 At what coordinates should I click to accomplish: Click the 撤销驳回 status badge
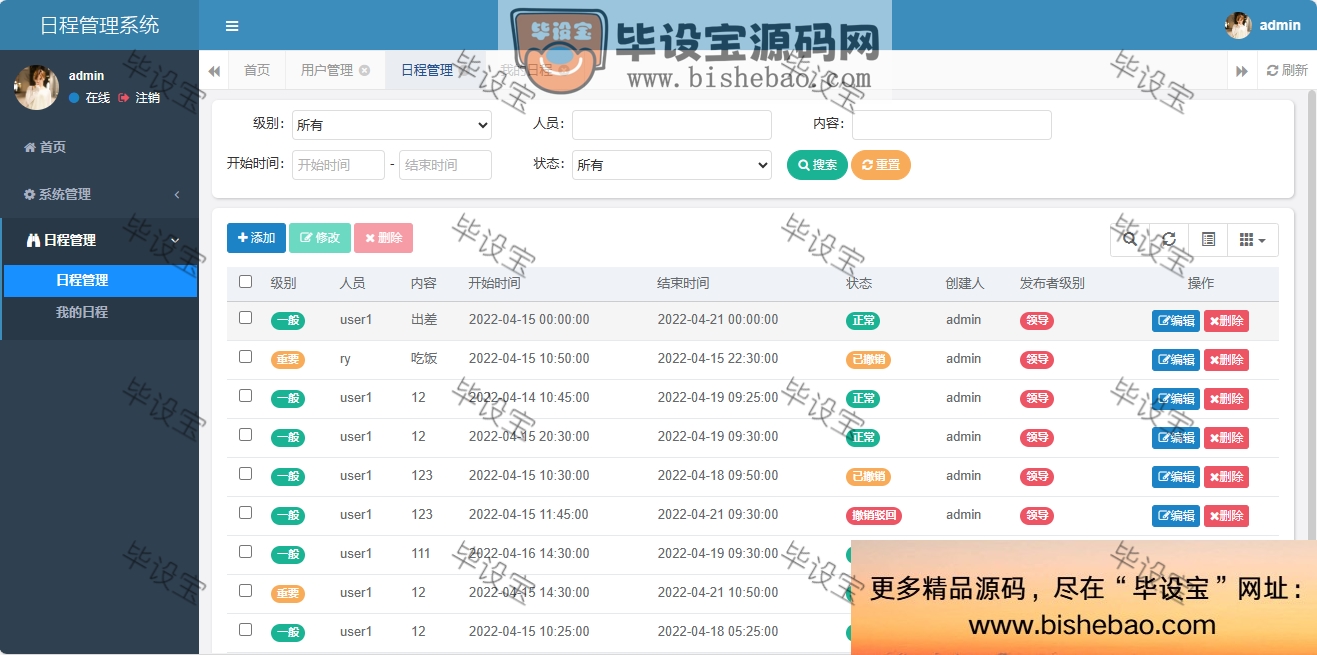(875, 516)
